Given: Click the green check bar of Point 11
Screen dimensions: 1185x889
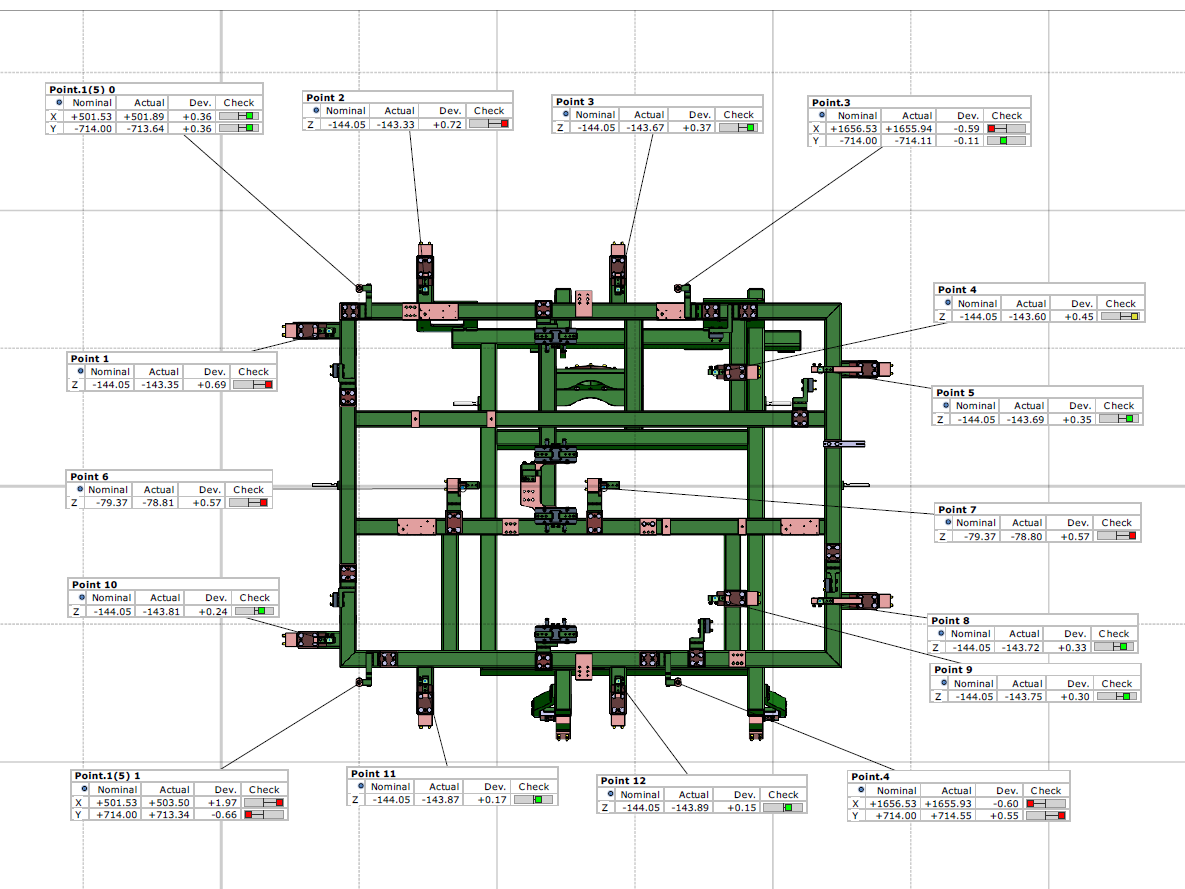Looking at the screenshot, I should pos(533,800).
